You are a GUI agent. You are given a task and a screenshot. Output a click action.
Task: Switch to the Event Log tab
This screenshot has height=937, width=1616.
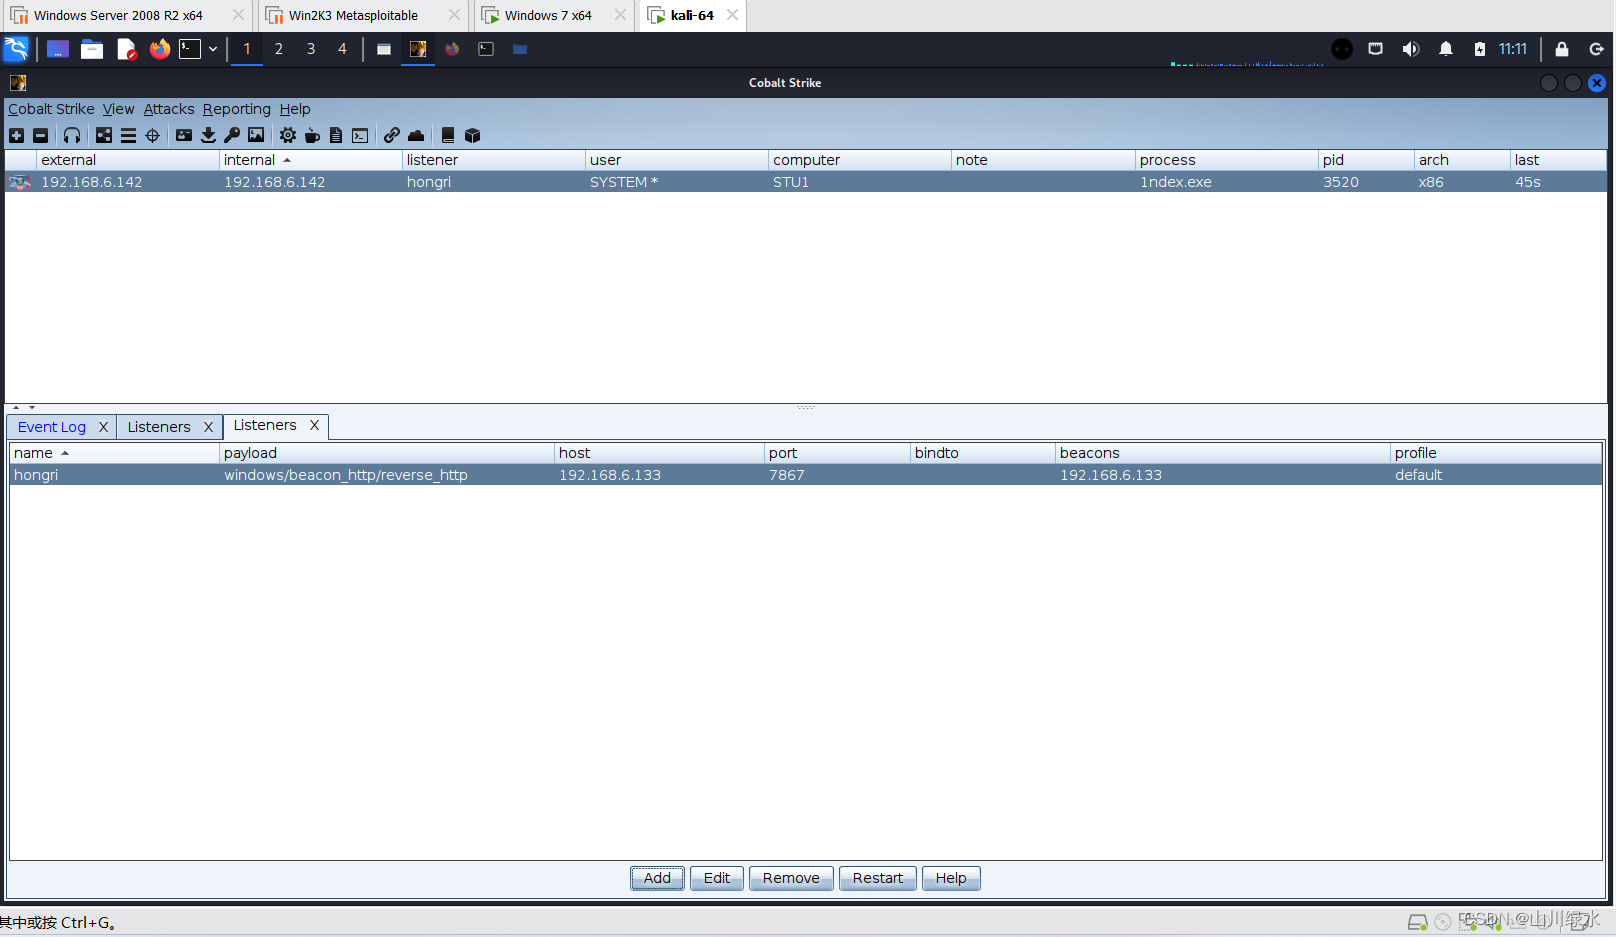[52, 427]
